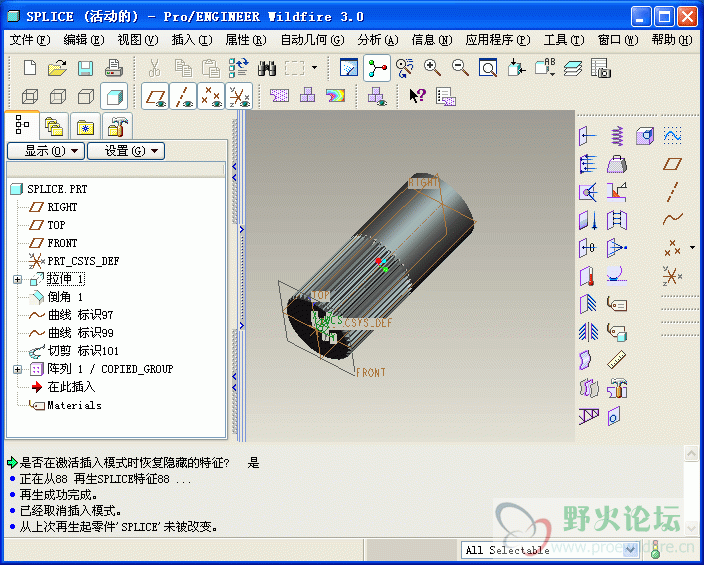704x565 pixels.
Task: Click the repaint screen icon
Action: (x=348, y=68)
